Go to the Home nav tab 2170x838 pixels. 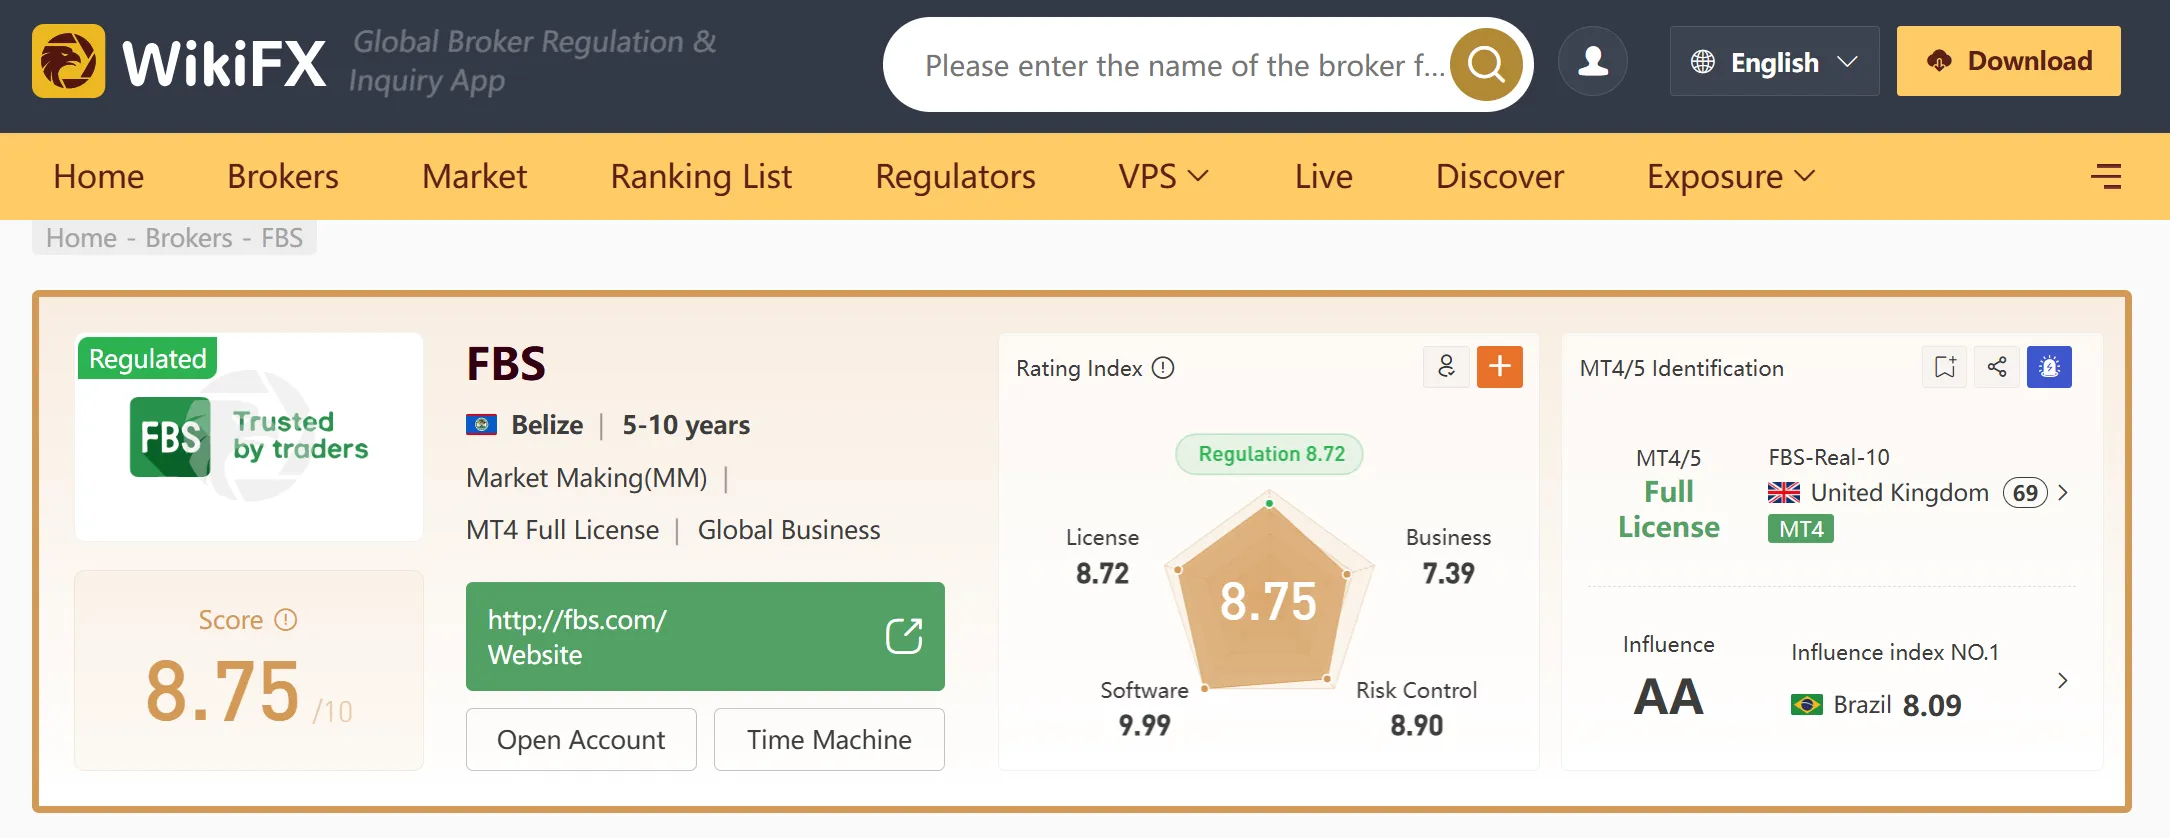(99, 177)
